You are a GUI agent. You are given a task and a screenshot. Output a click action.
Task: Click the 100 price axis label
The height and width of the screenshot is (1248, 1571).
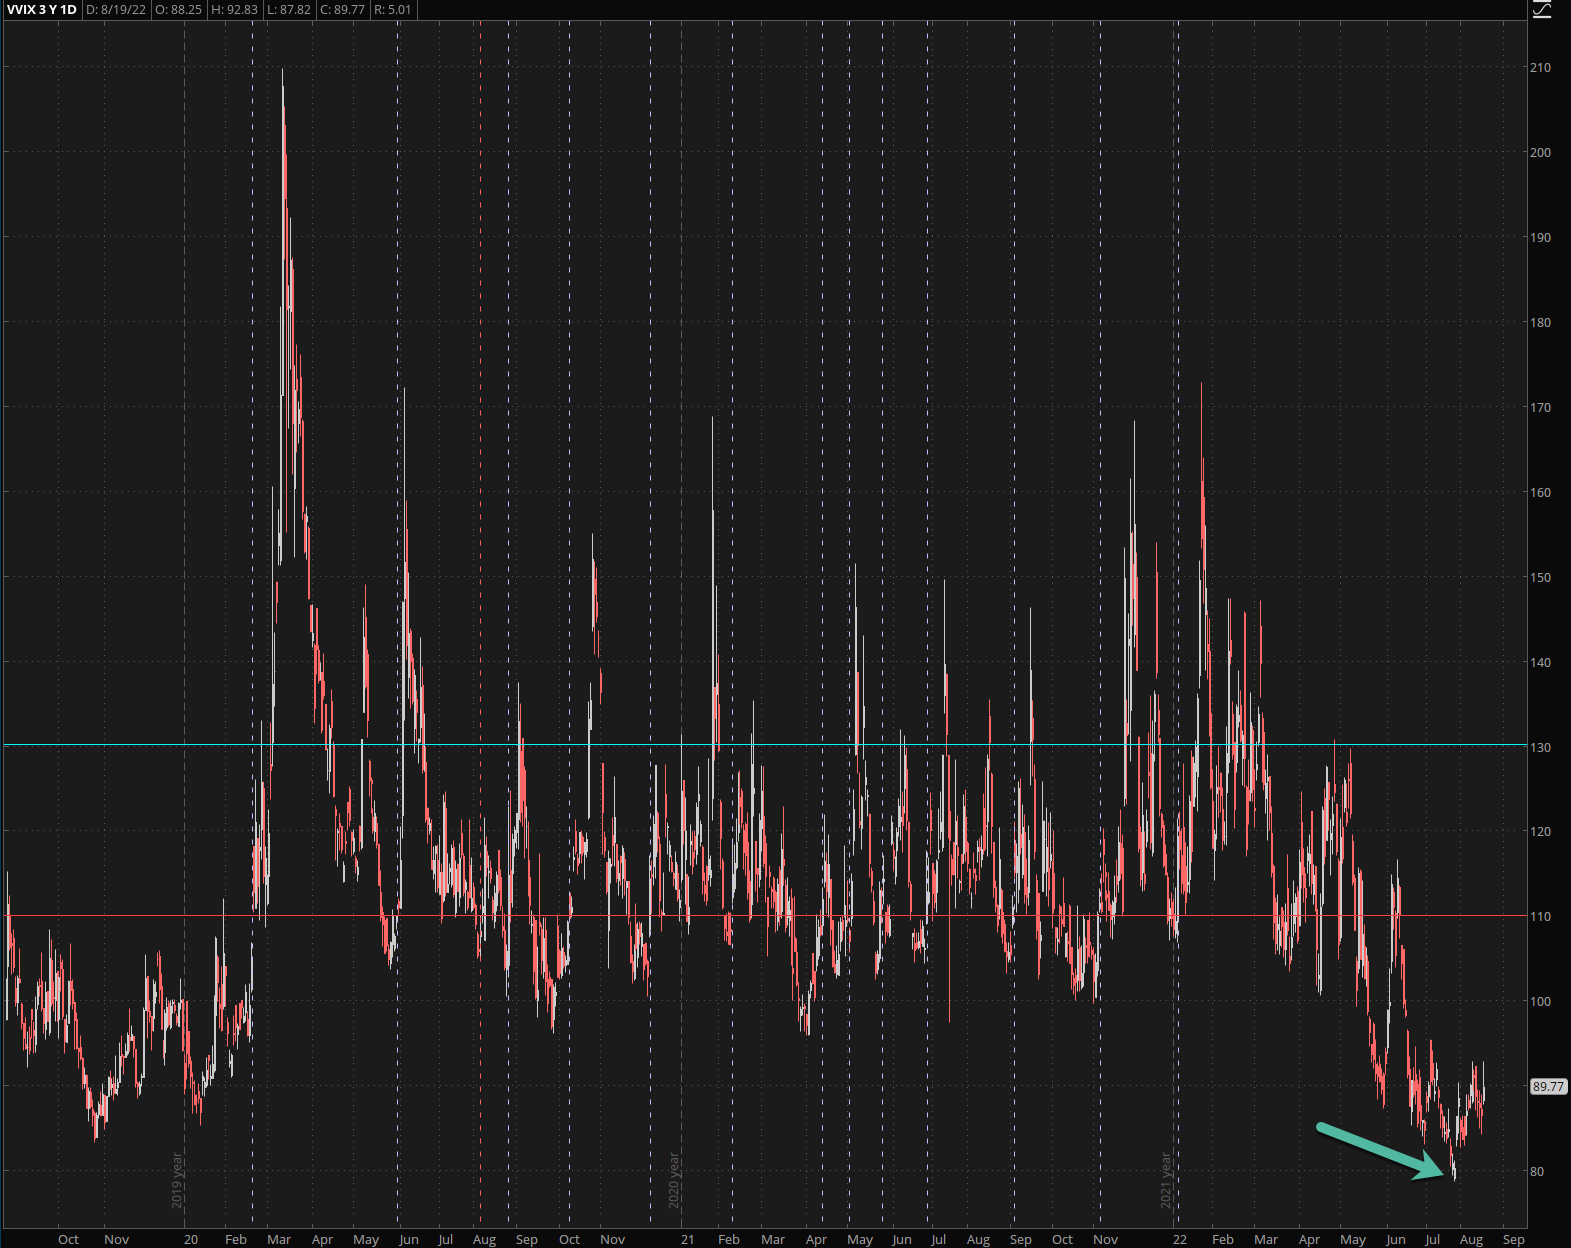(x=1540, y=1001)
